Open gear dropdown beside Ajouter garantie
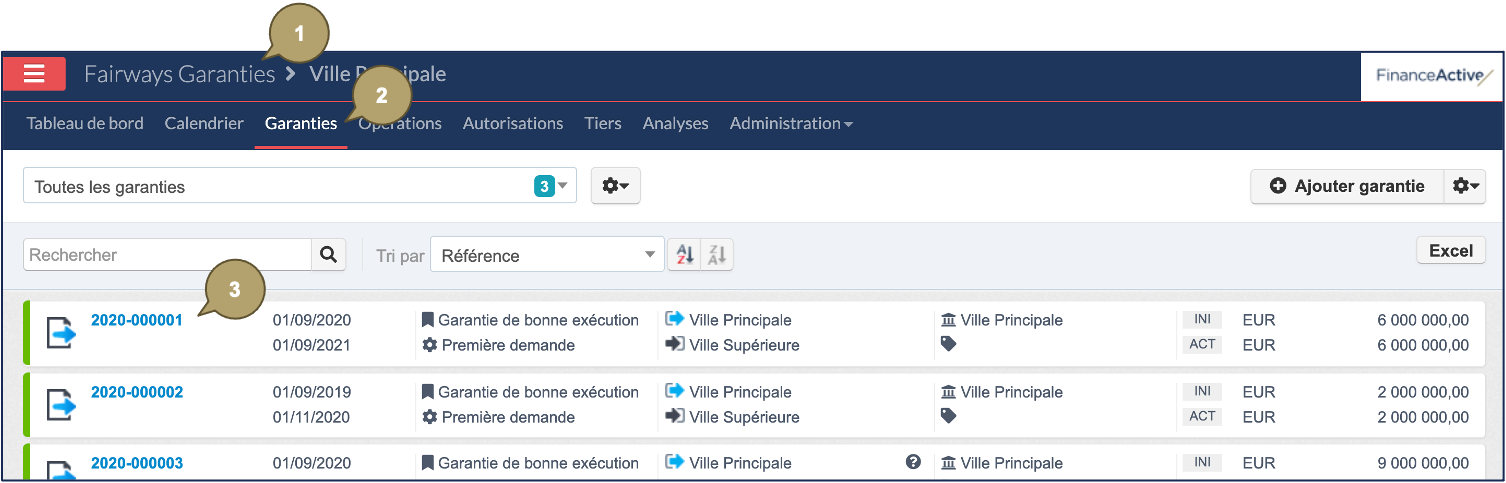This screenshot has width=1506, height=483. point(1465,186)
